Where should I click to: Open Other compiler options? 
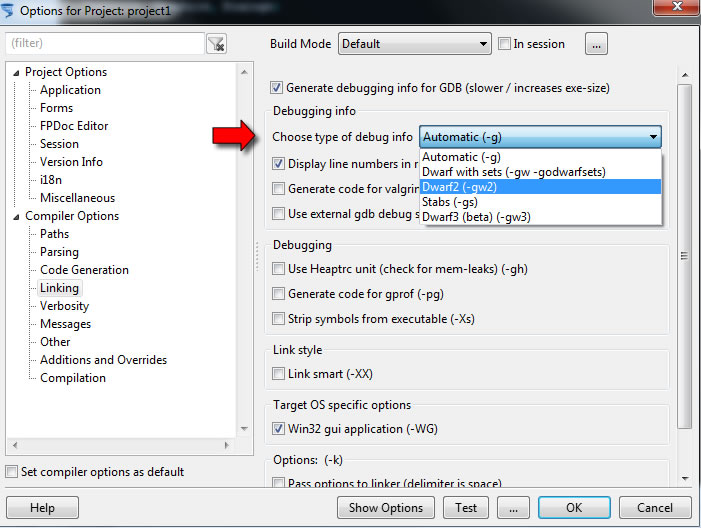click(x=55, y=342)
